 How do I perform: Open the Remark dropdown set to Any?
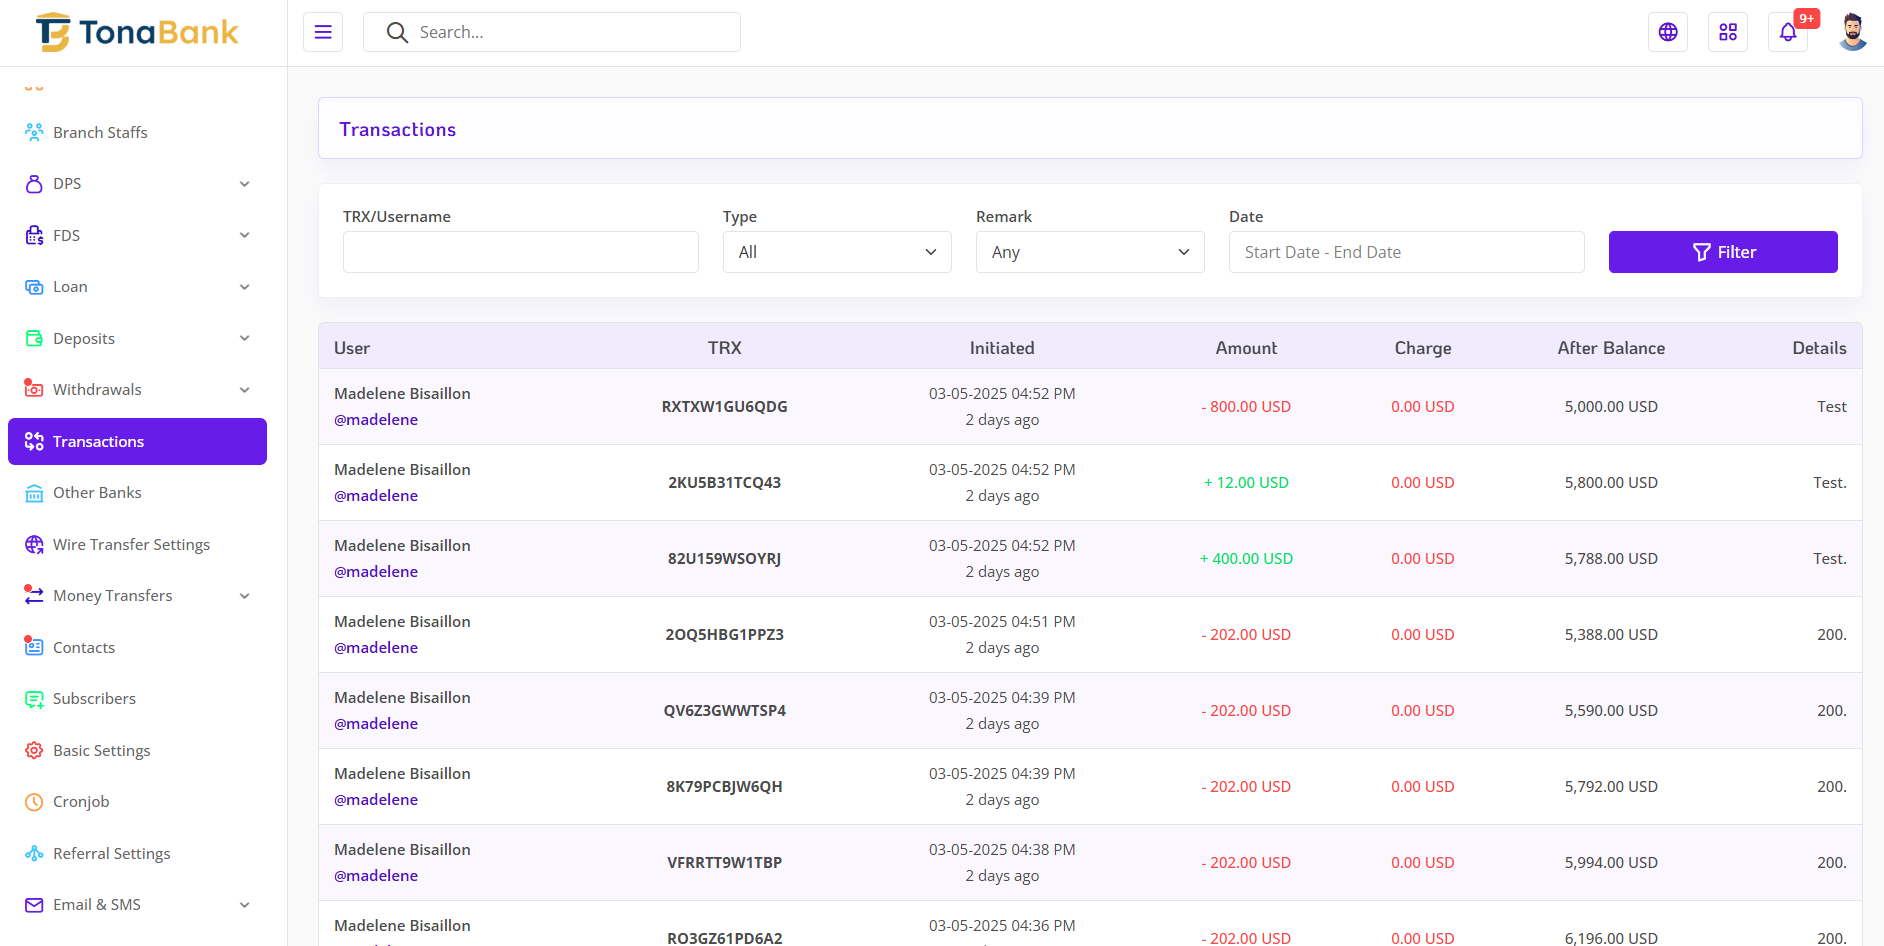coord(1090,252)
